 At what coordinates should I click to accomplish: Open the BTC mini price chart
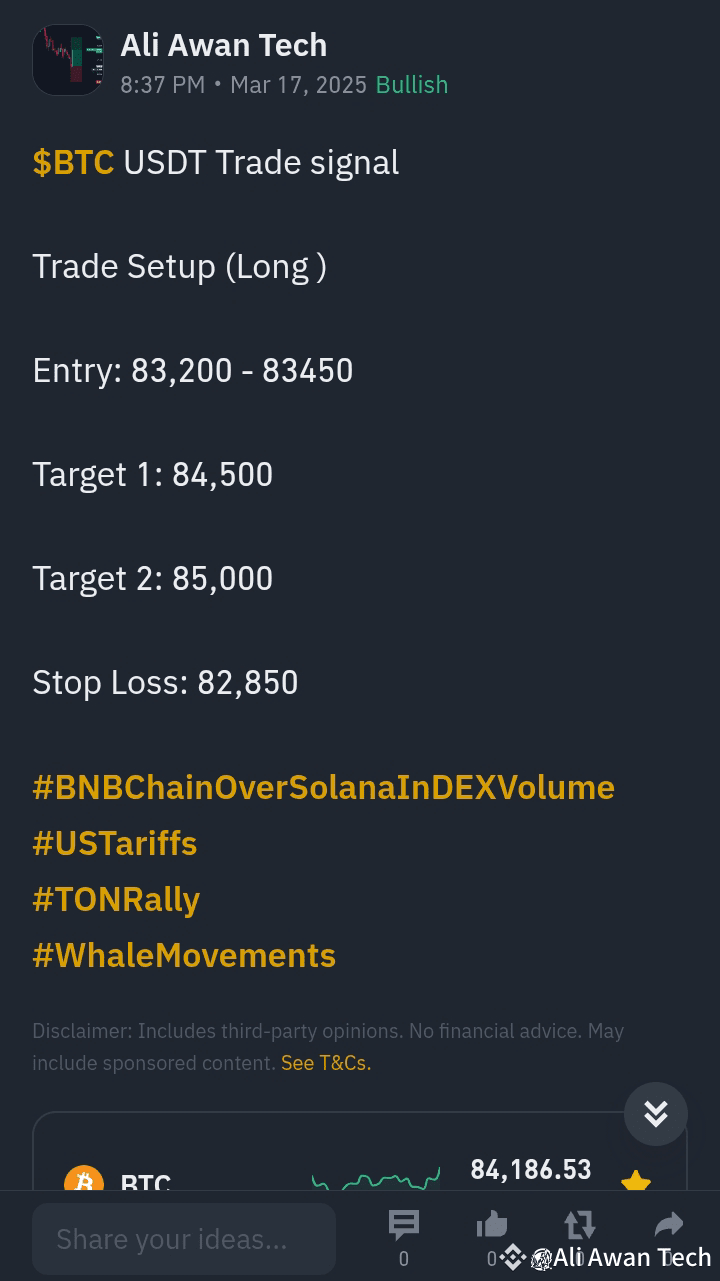[x=376, y=1180]
